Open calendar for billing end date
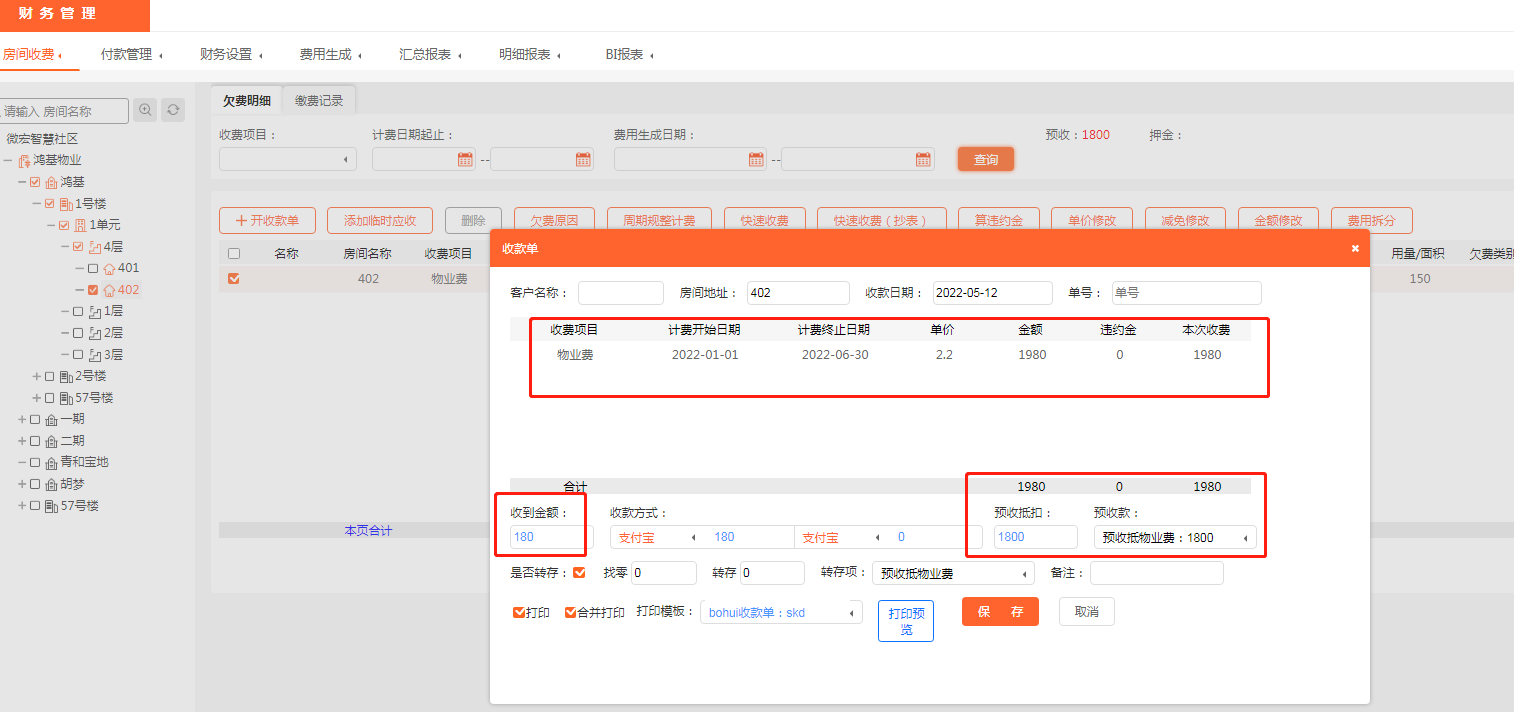Screen dimensions: 1514x712 coord(583,159)
